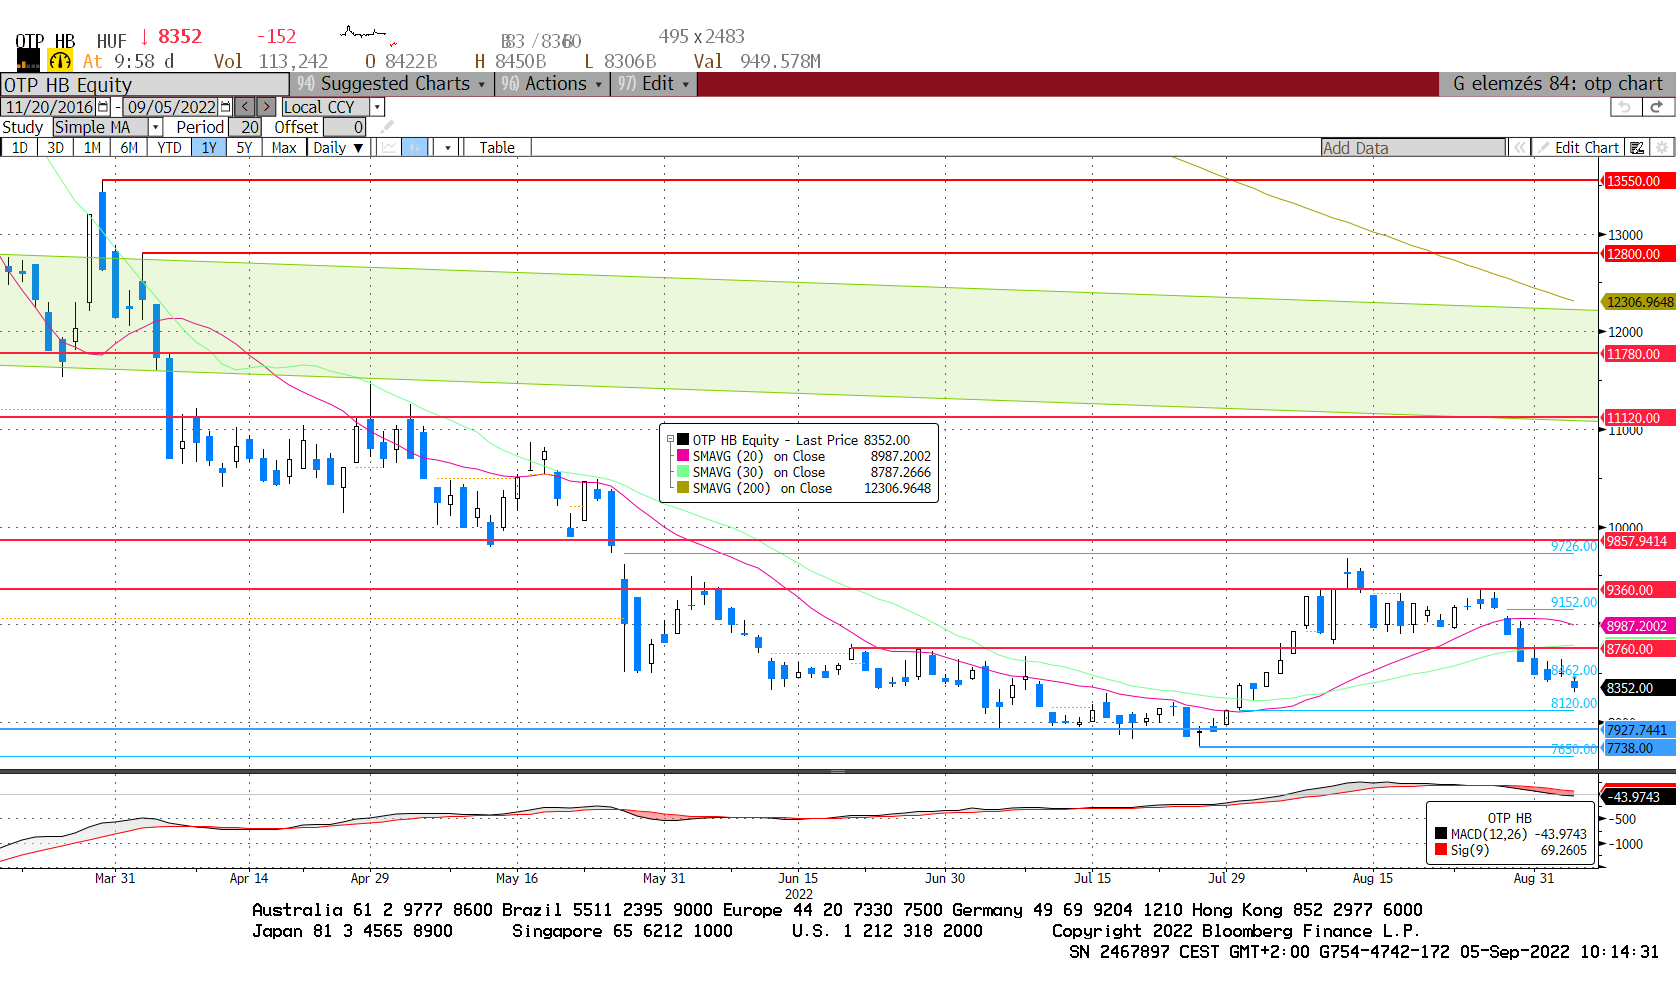
Task: Select the 1M range
Action: point(92,148)
